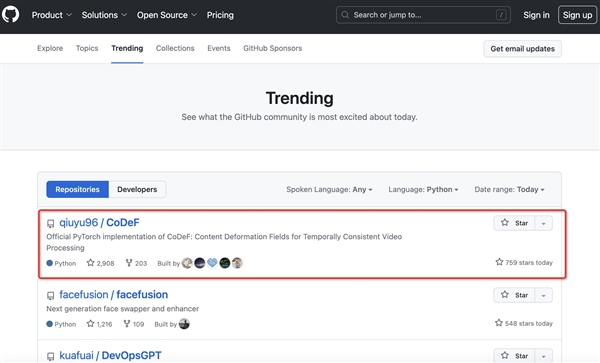Viewport: 600px width, 363px height.
Task: Expand the star list dropdown for facefusion
Action: 544,295
